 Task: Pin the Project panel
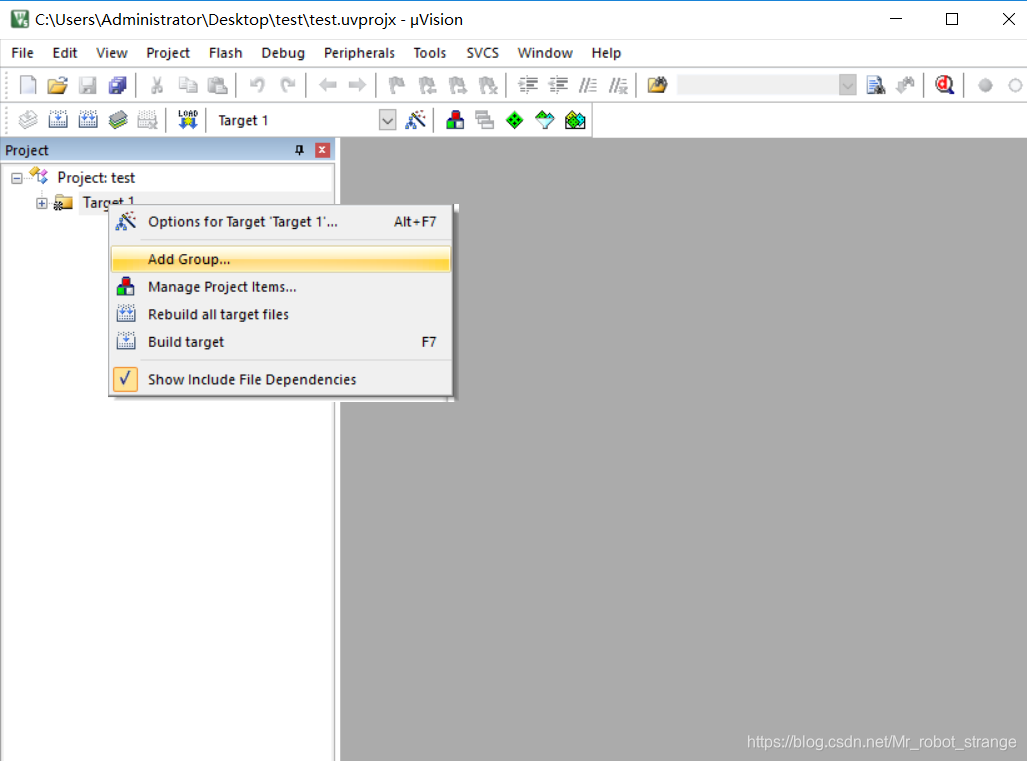point(299,150)
